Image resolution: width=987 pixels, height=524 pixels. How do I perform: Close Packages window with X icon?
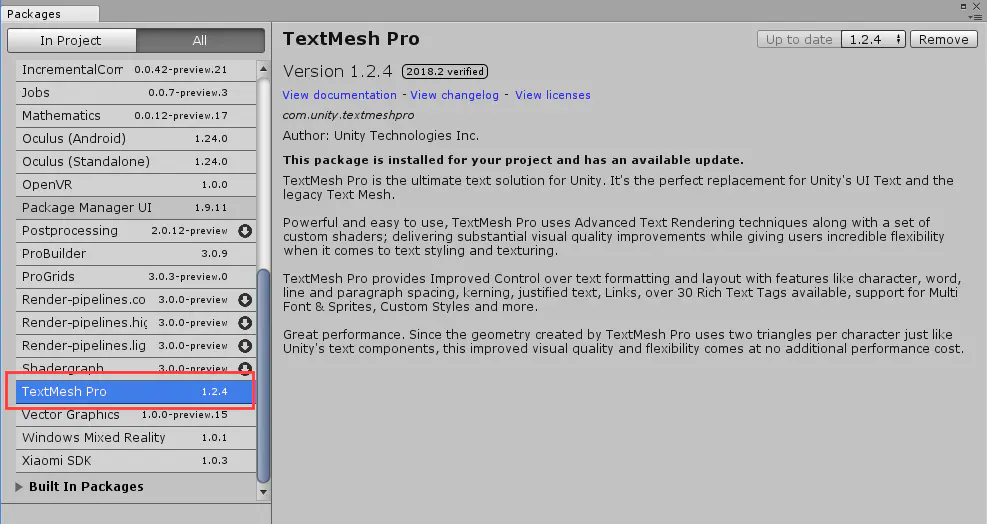point(976,6)
